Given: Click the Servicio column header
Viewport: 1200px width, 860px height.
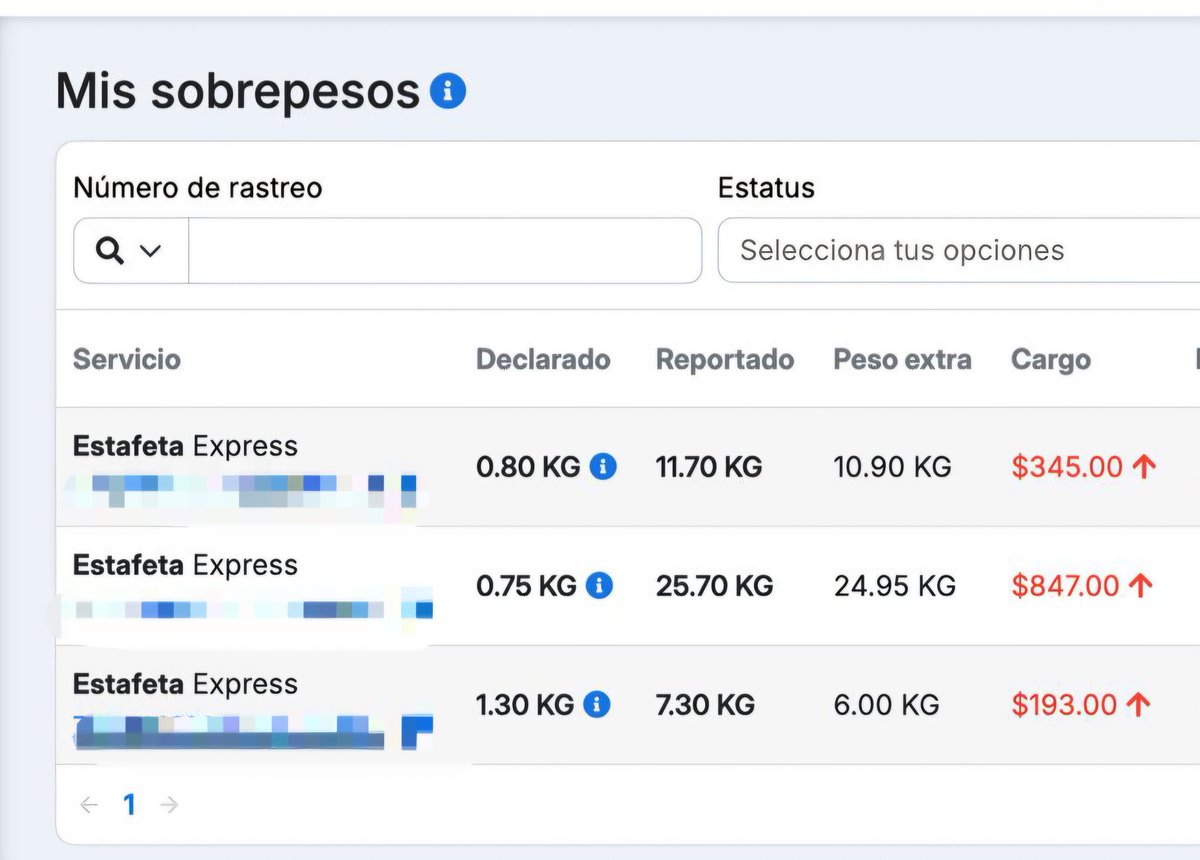Looking at the screenshot, I should [127, 359].
